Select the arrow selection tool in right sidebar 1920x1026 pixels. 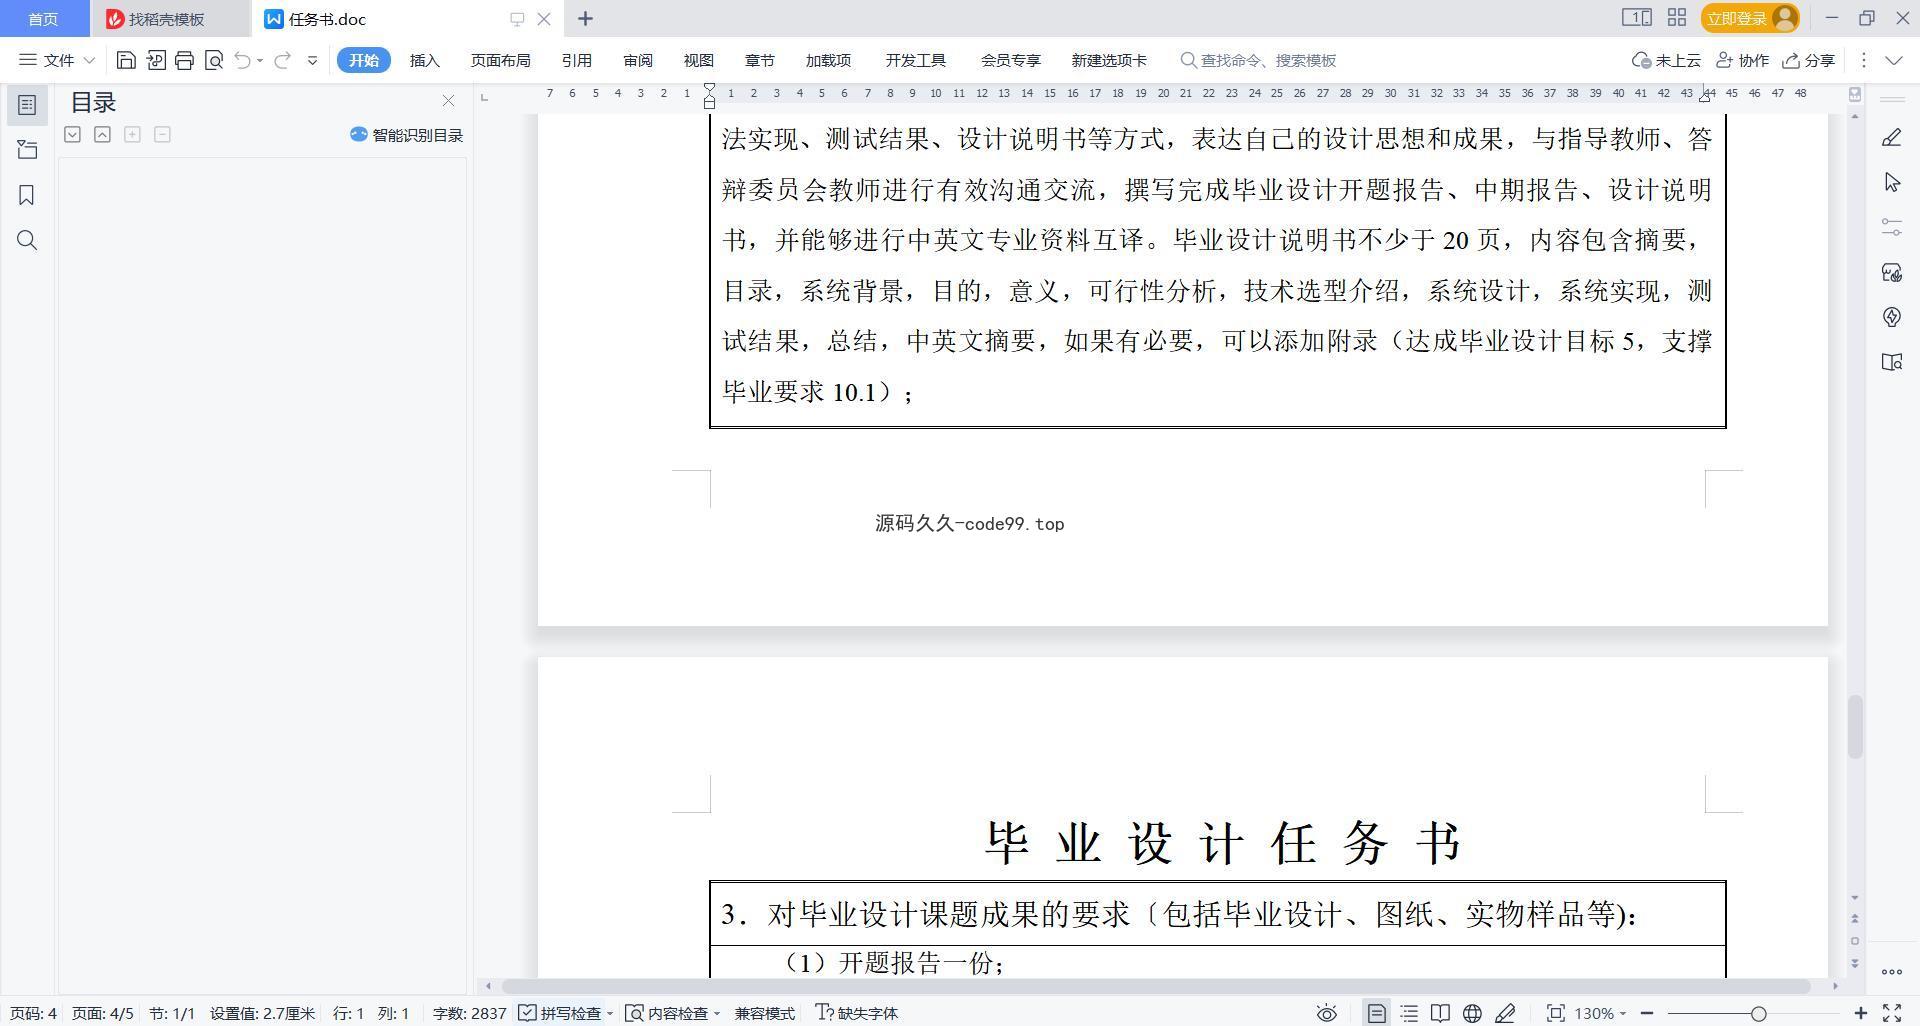tap(1891, 182)
